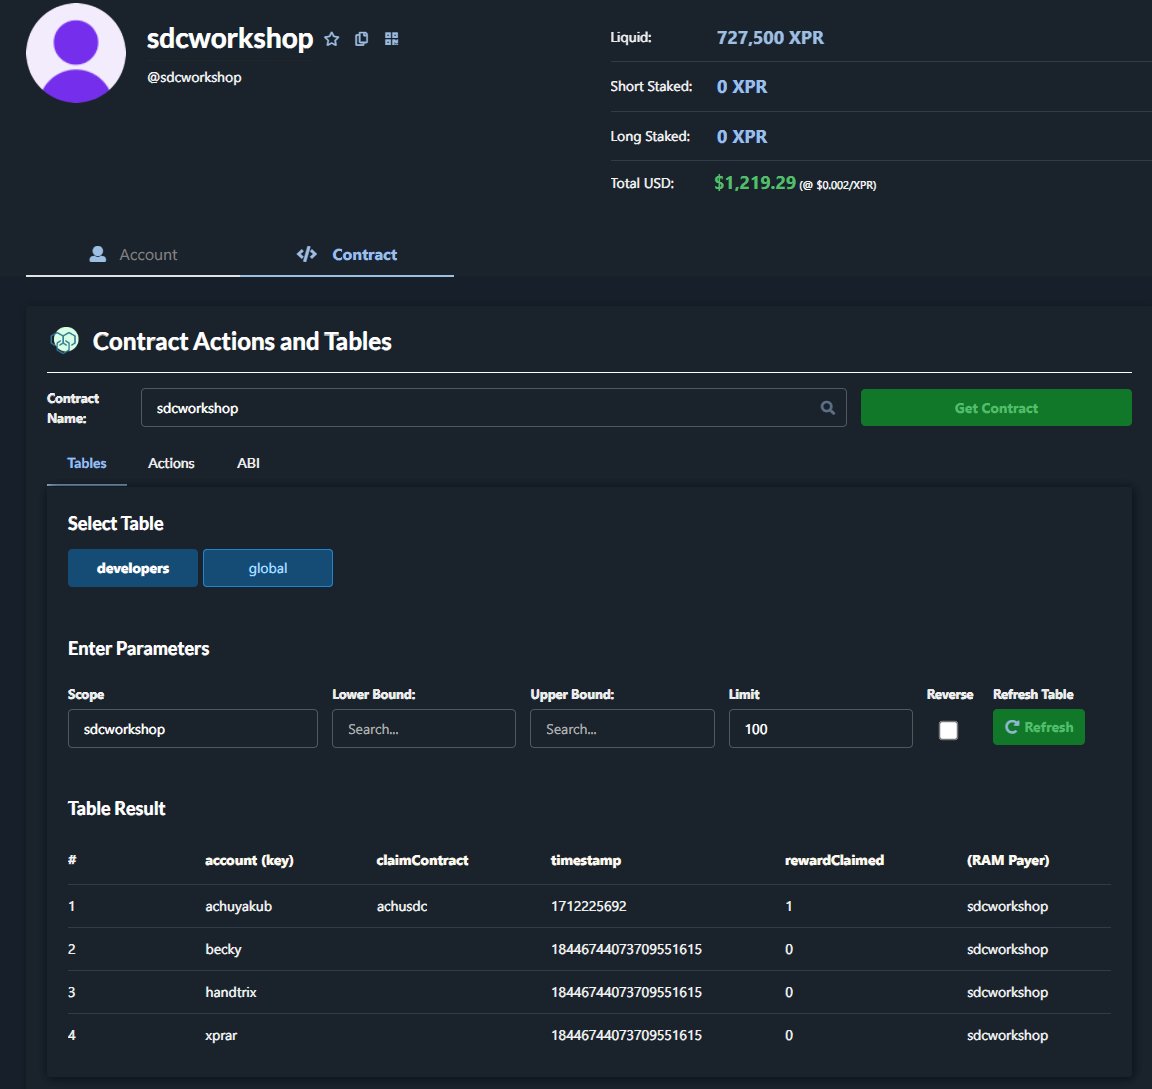The image size is (1152, 1089).
Task: Click the Short Staked 0 XPR value
Action: coord(741,87)
